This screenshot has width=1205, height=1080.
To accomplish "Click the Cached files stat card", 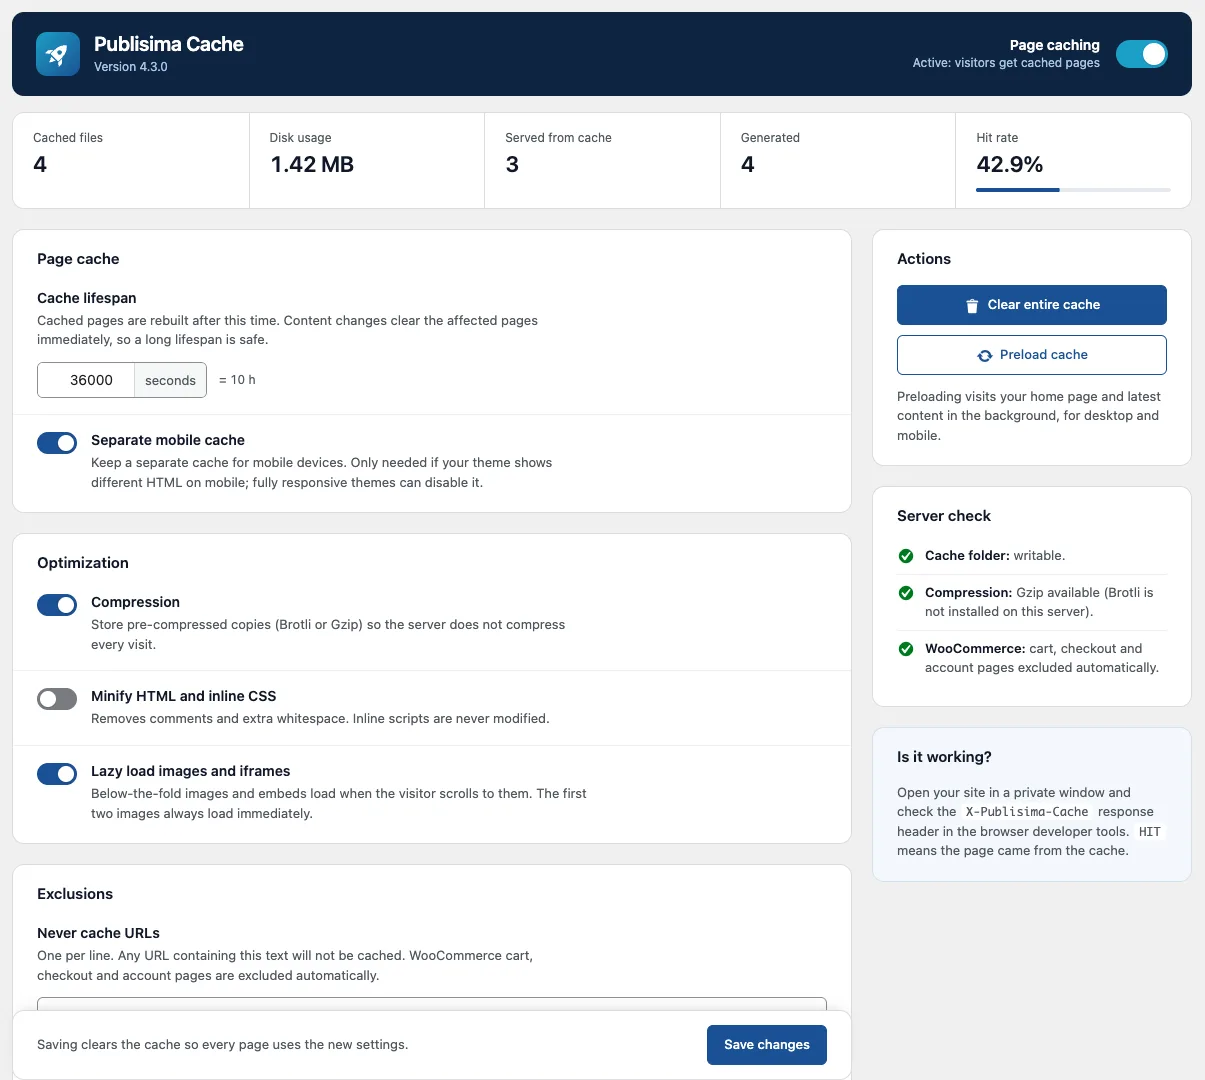I will click(131, 160).
